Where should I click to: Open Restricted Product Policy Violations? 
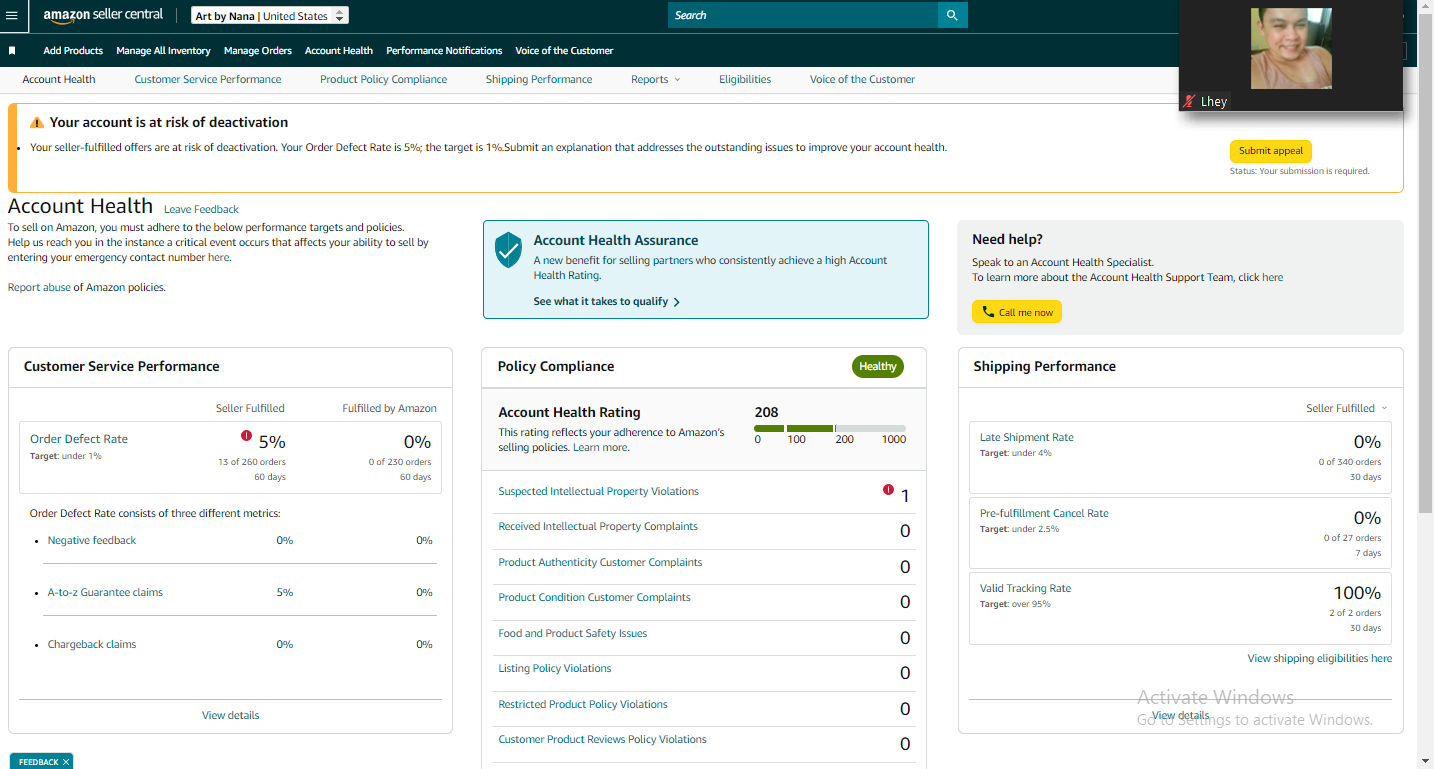point(583,704)
